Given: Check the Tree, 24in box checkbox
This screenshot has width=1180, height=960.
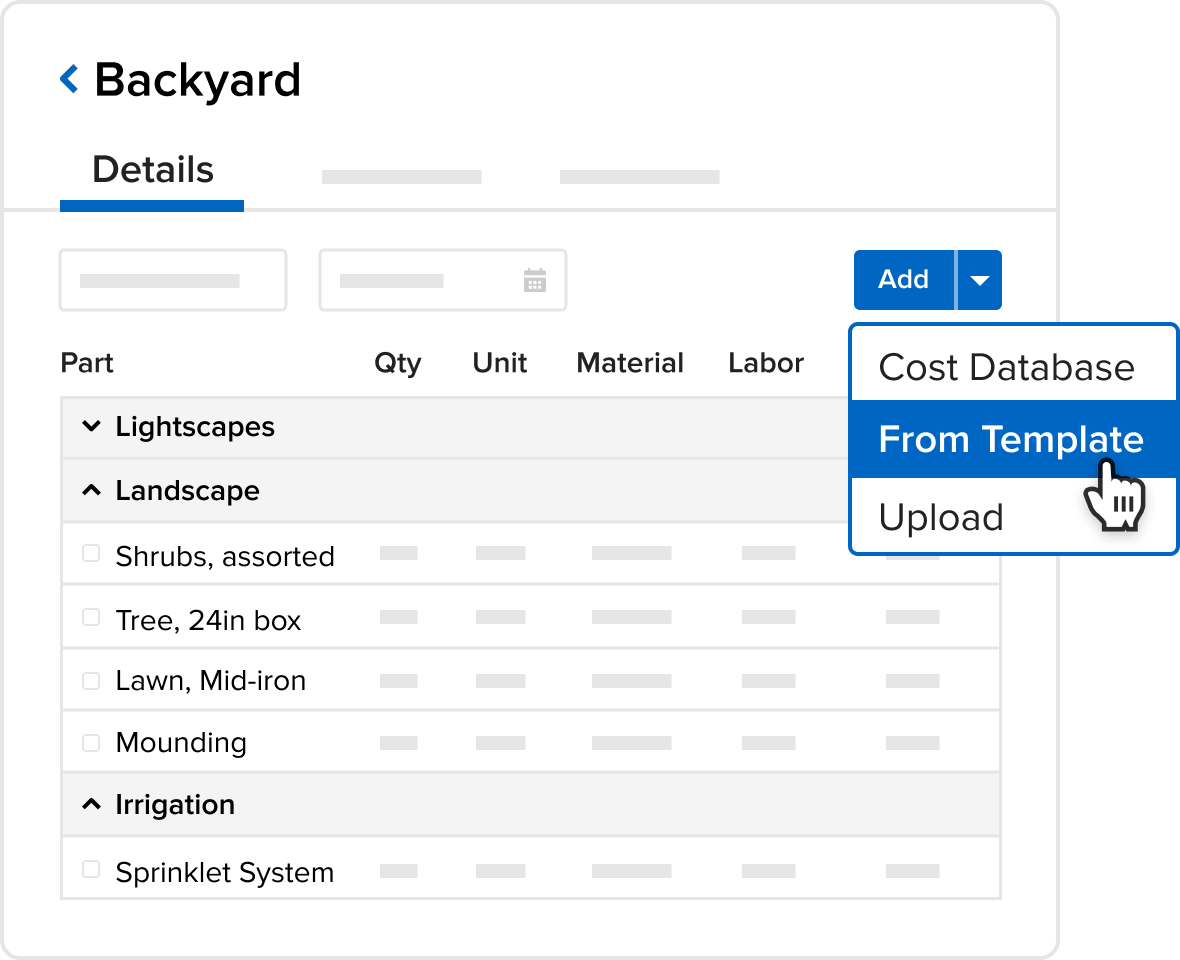Looking at the screenshot, I should tap(91, 618).
